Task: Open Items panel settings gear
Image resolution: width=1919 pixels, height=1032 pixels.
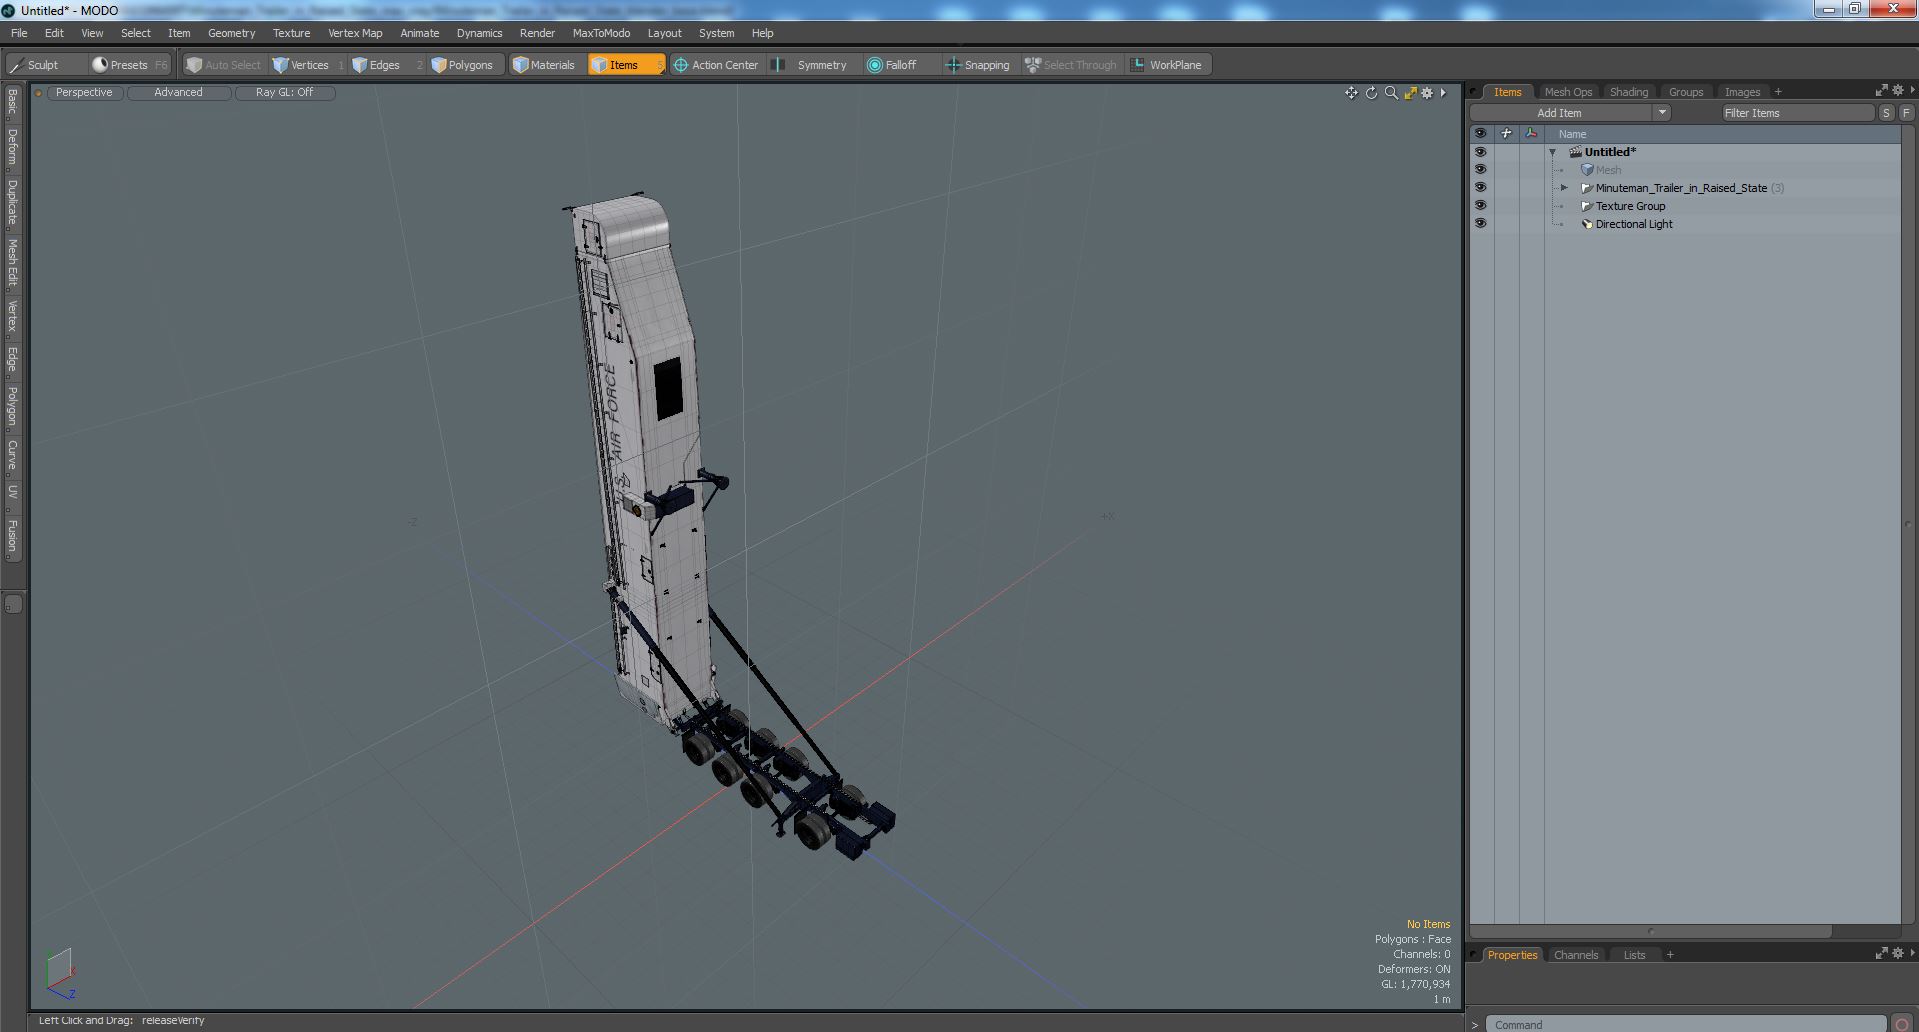Action: [x=1897, y=91]
